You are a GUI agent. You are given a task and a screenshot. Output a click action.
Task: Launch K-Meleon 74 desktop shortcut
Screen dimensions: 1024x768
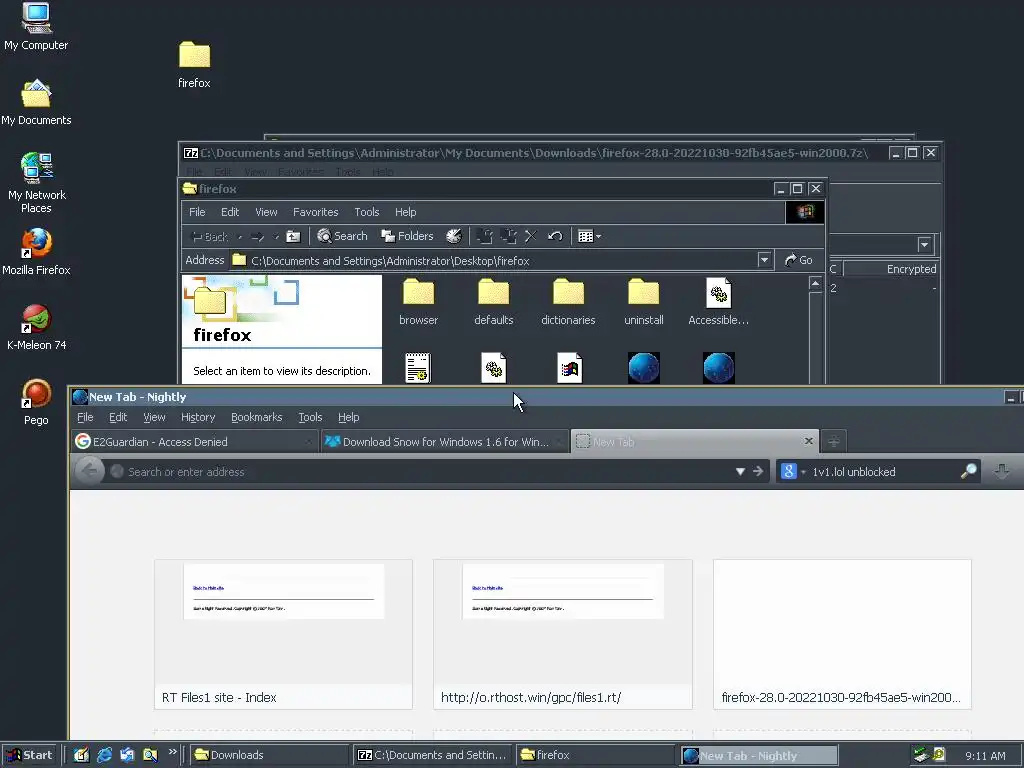36,327
